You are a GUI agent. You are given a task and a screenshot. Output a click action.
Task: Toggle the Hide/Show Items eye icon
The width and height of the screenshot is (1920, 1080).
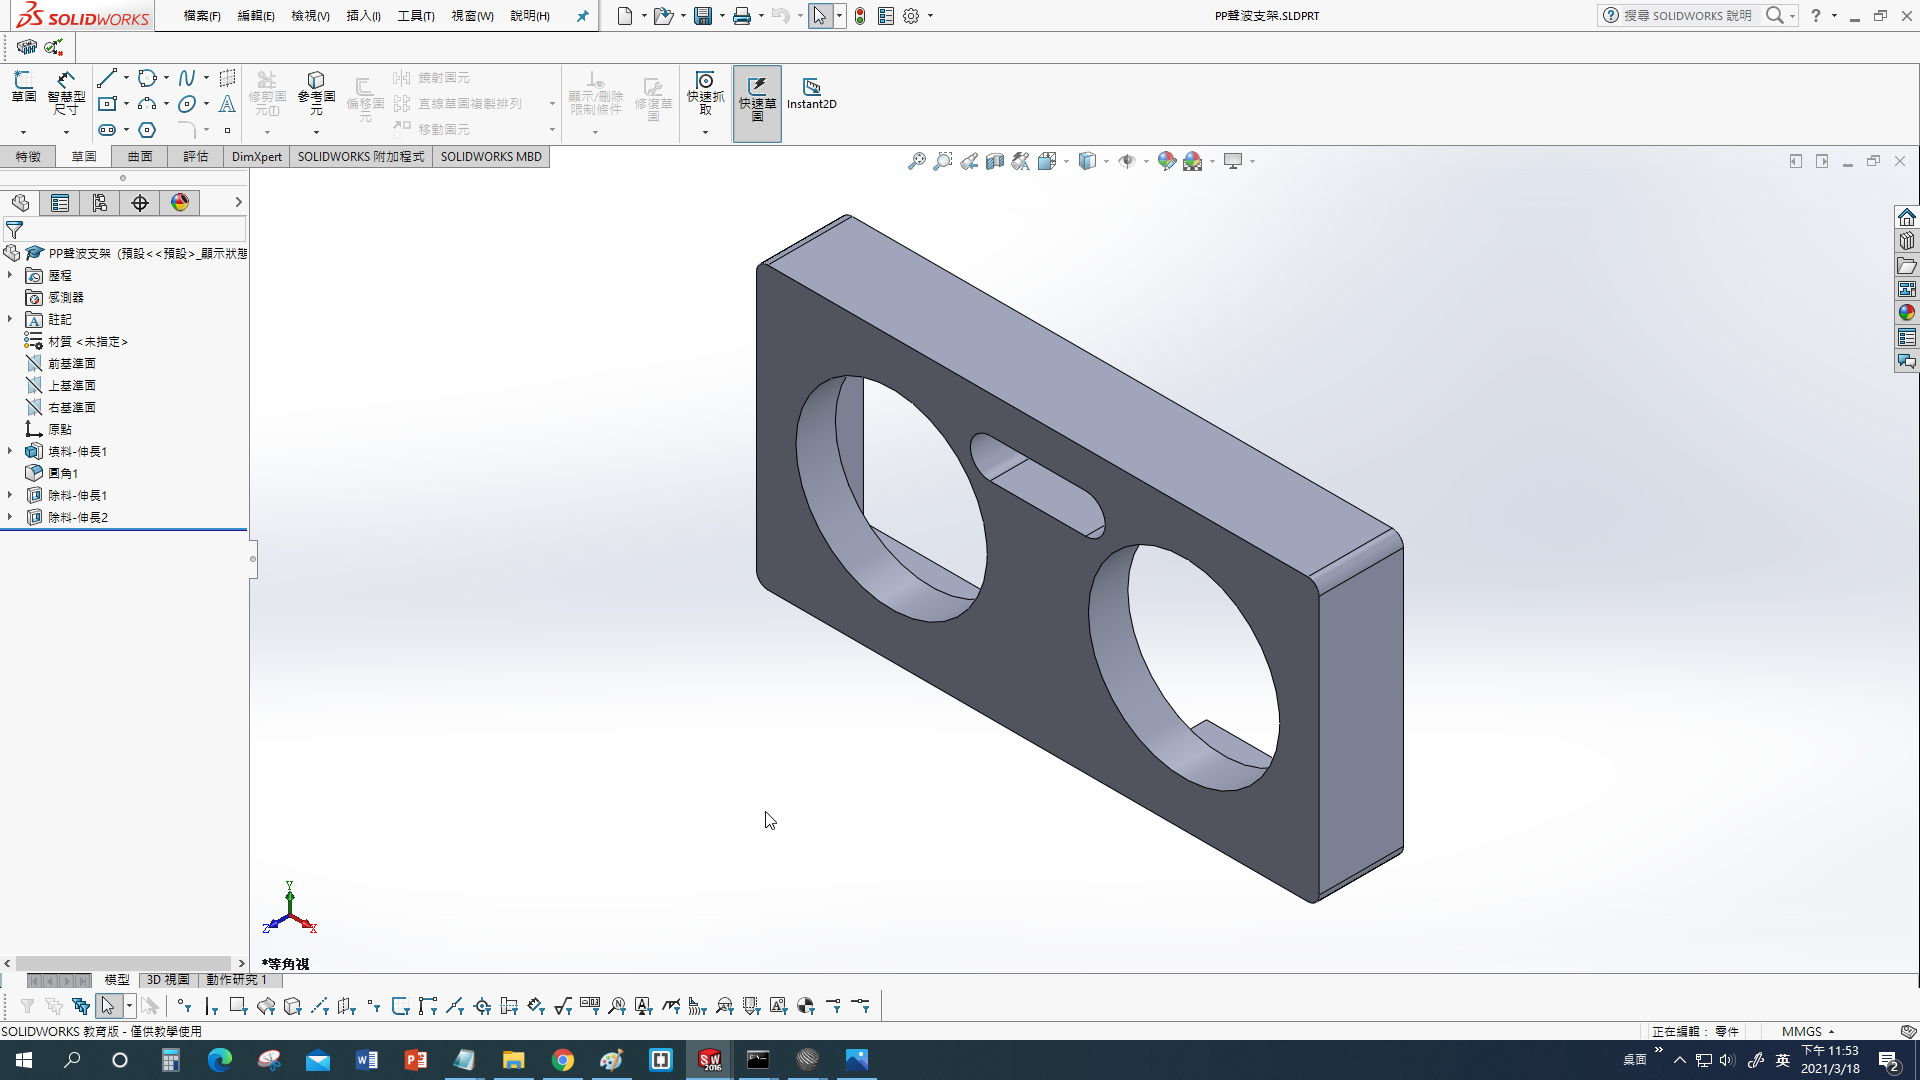click(1126, 161)
